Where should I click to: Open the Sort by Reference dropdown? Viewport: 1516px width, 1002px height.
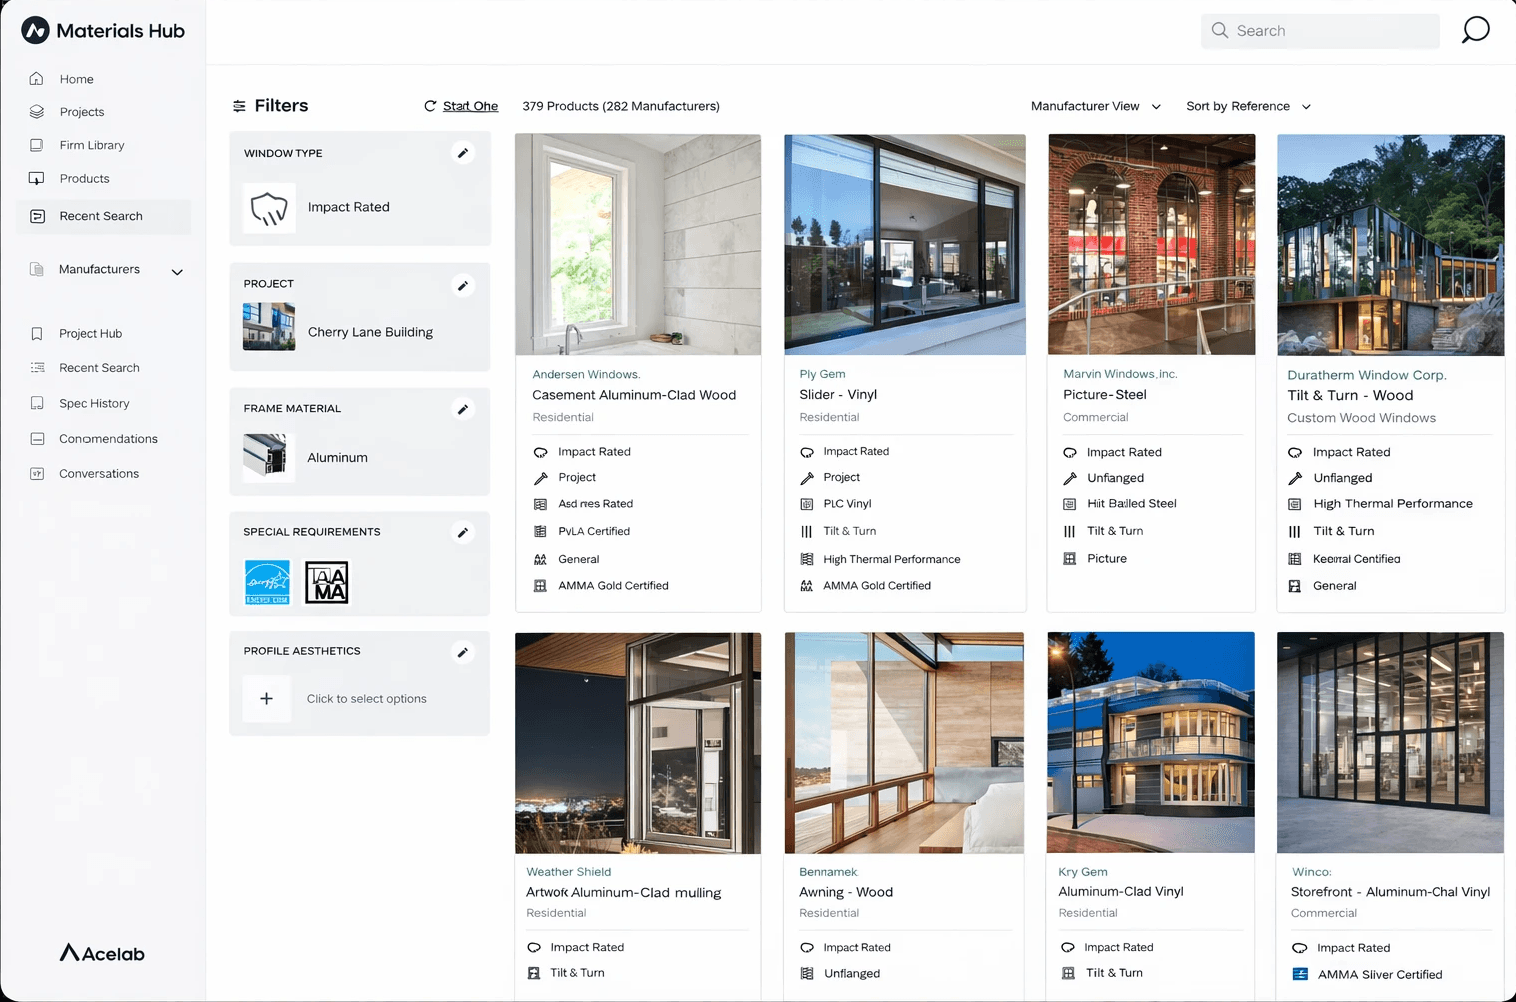tap(1248, 106)
